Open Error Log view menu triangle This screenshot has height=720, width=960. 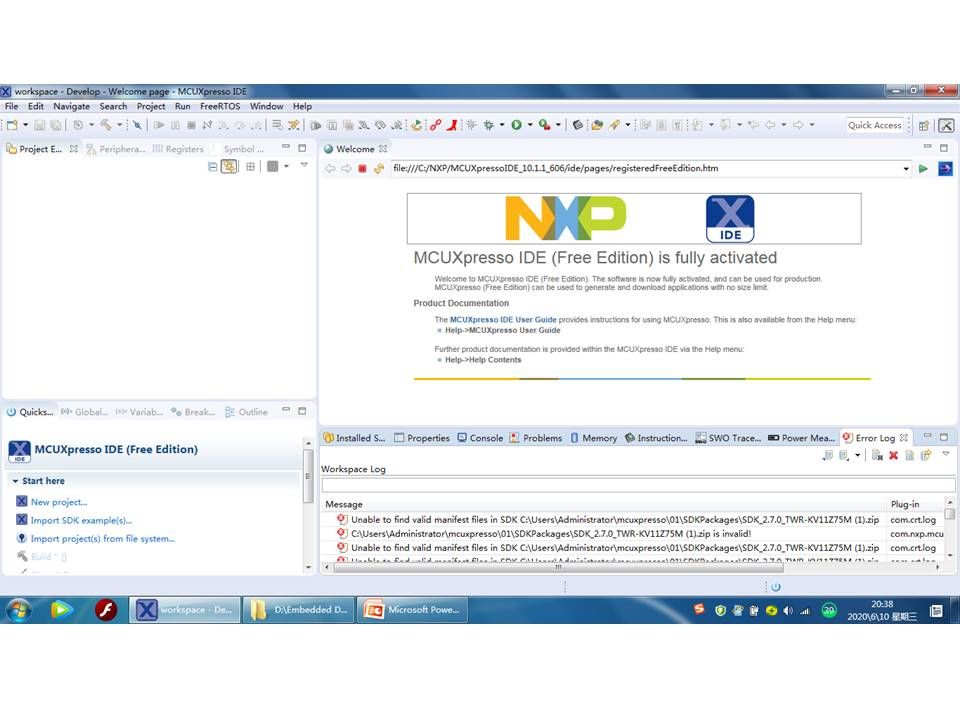tap(946, 454)
